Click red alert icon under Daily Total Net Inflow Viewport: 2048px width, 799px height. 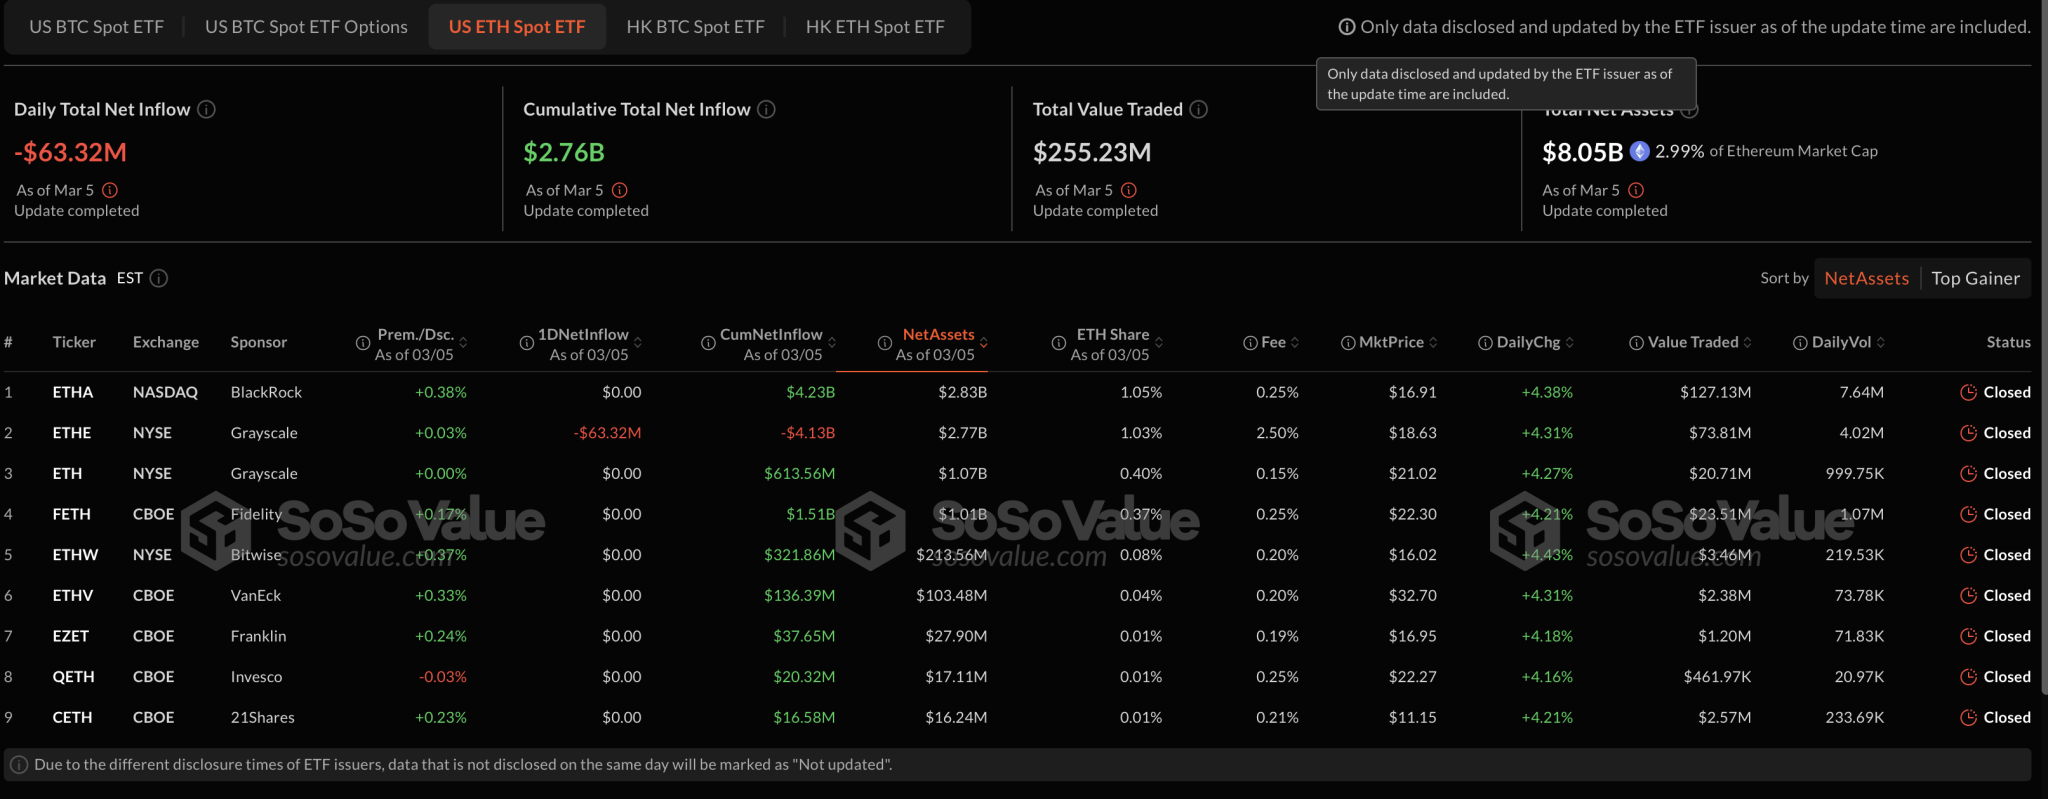tap(110, 190)
